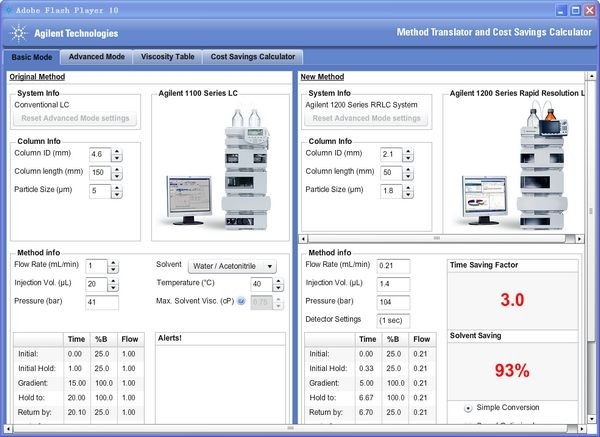
Task: Open the Viscosity Table tab
Action: click(x=168, y=57)
